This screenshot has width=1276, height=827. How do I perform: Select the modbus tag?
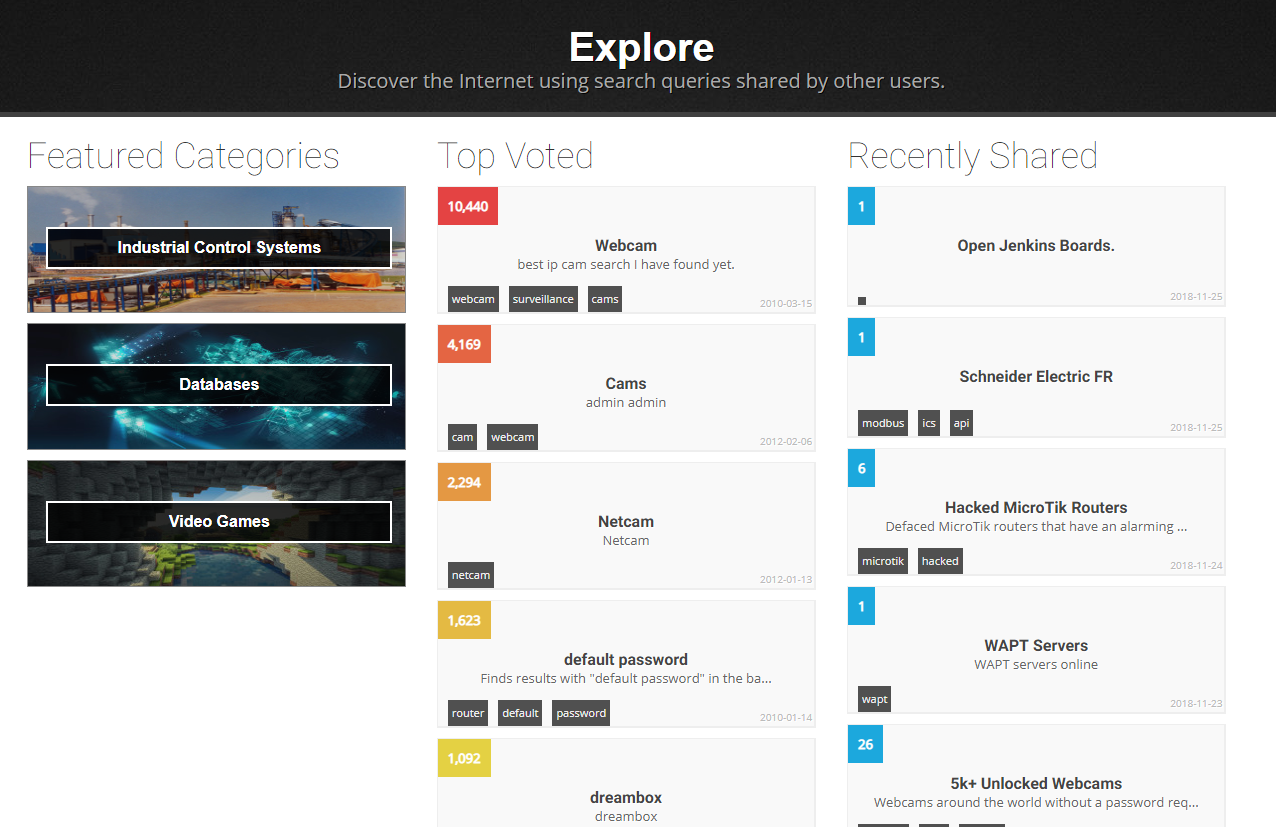click(x=883, y=423)
